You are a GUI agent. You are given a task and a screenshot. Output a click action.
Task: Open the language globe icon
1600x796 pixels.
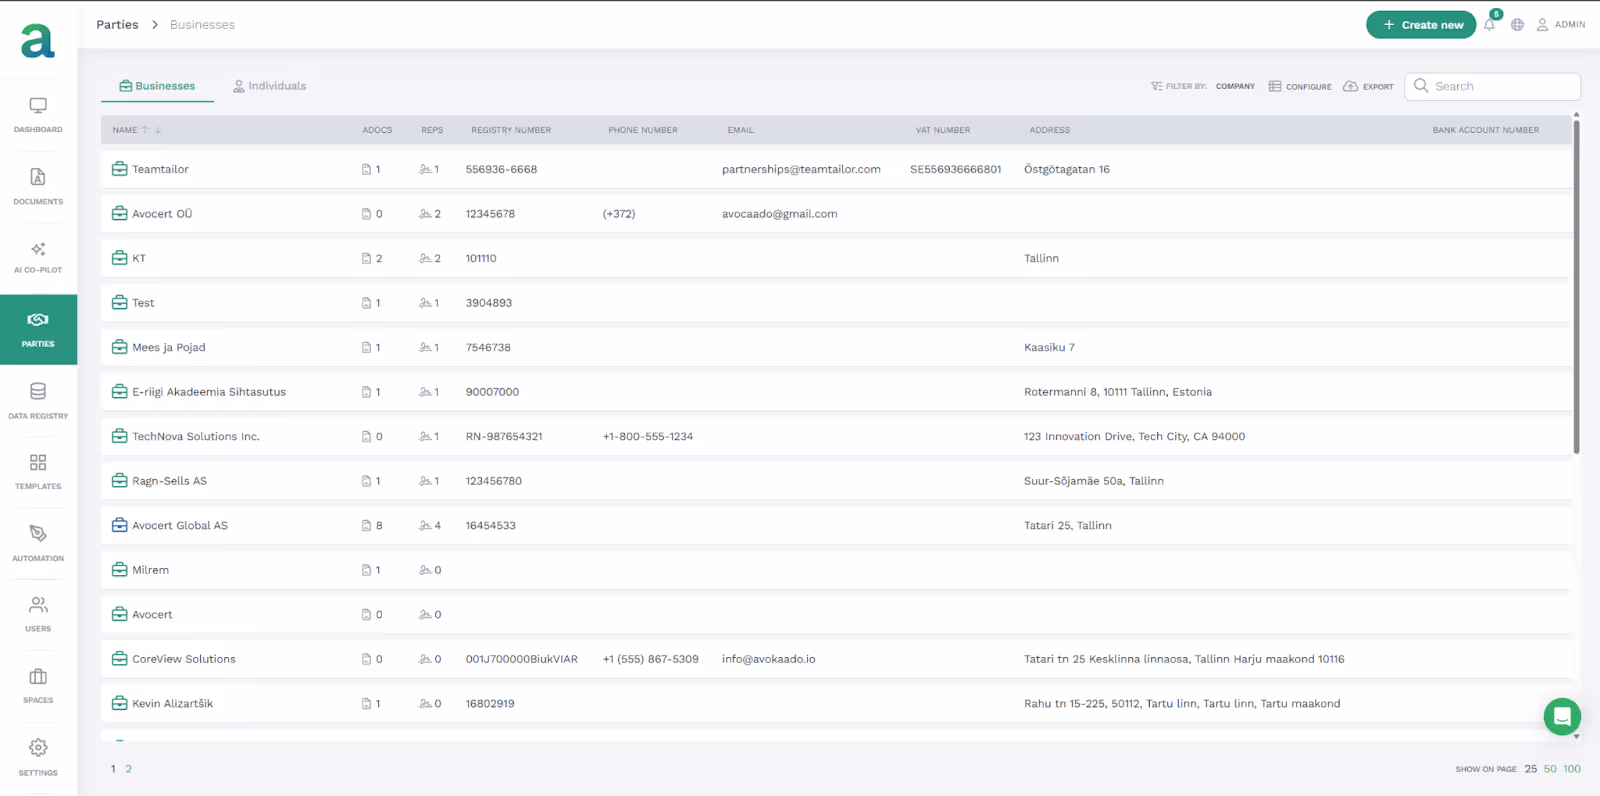[x=1517, y=25]
